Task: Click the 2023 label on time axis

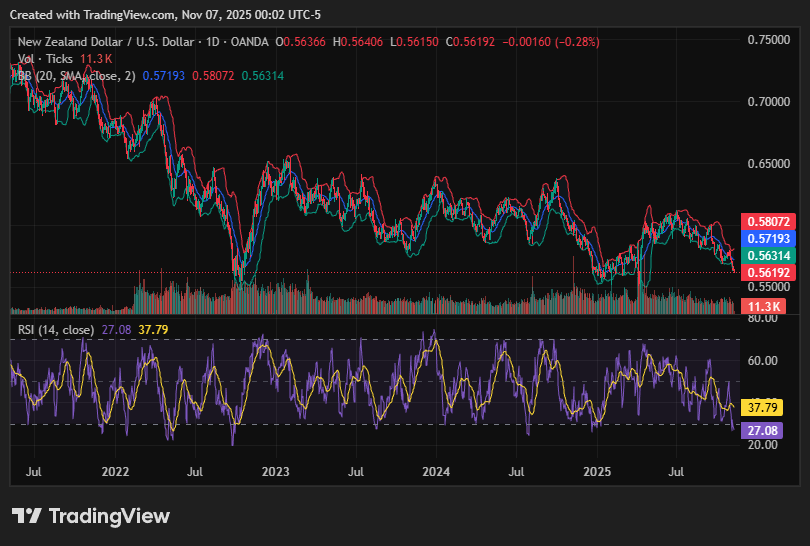Action: [x=275, y=469]
